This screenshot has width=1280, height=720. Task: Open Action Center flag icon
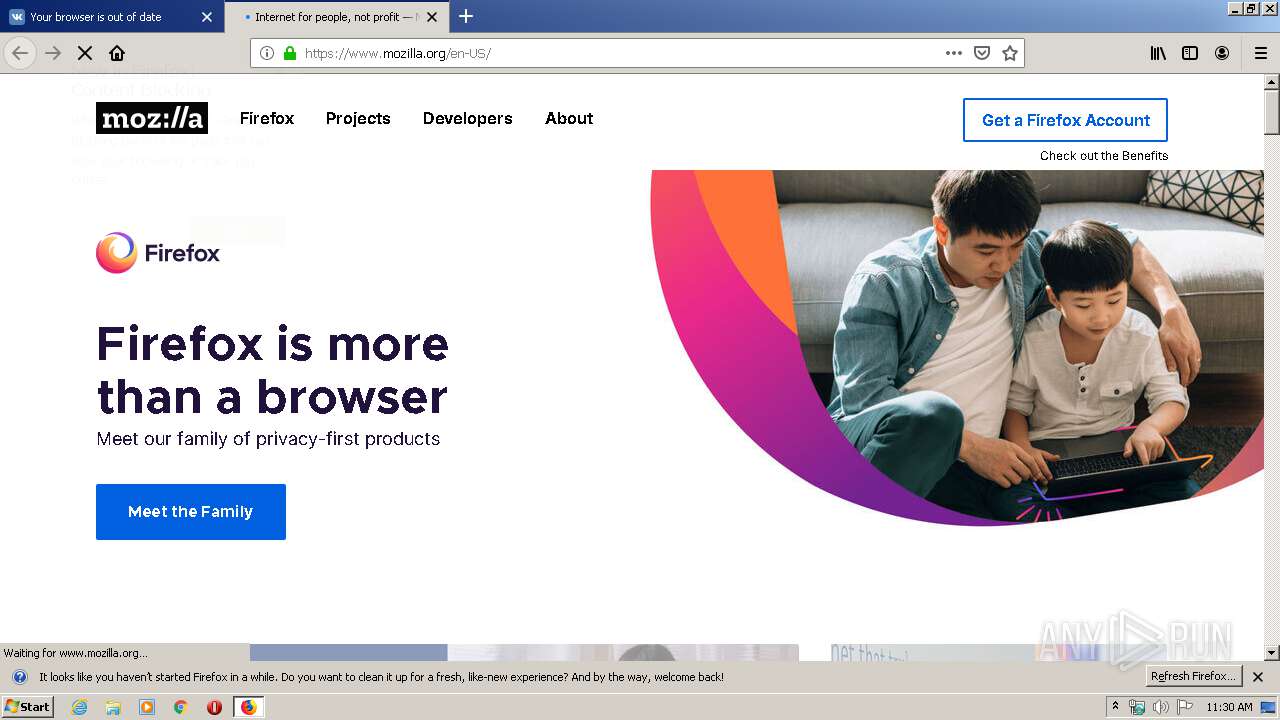coord(1185,707)
